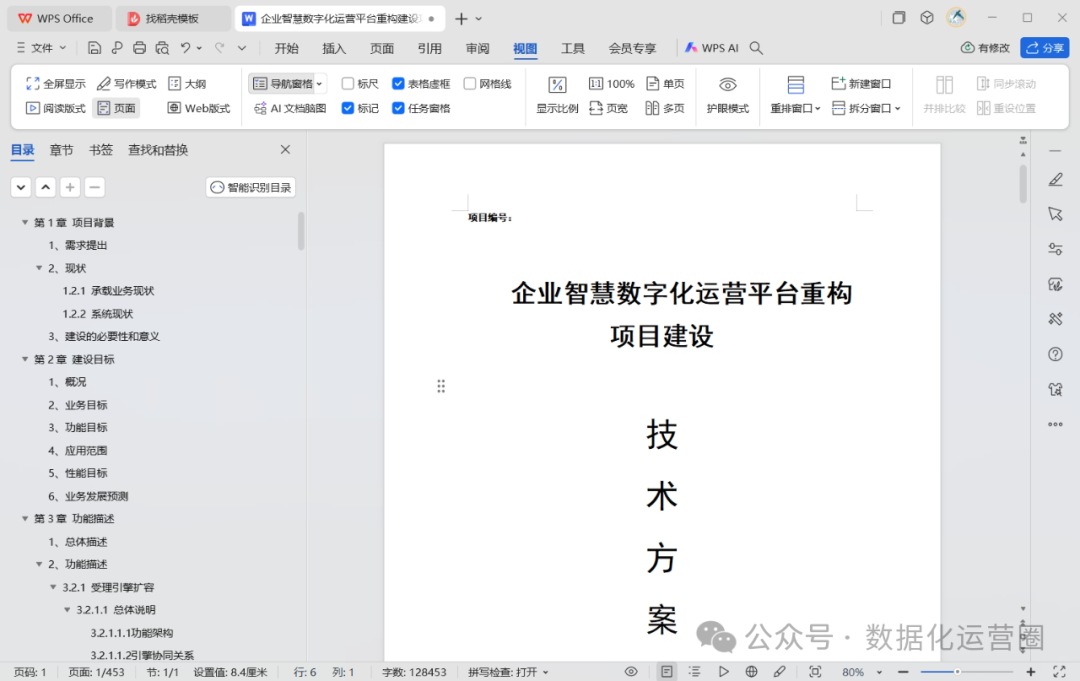Open the search magnifier beside WPS AI
This screenshot has height=681, width=1080.
click(756, 48)
